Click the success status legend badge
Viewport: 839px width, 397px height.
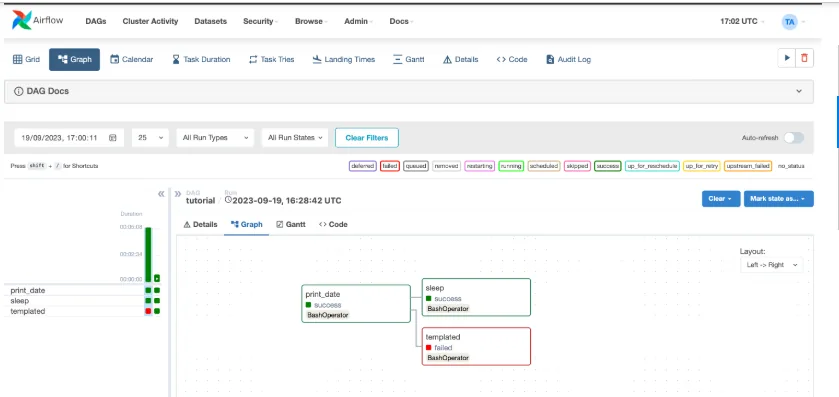607,166
